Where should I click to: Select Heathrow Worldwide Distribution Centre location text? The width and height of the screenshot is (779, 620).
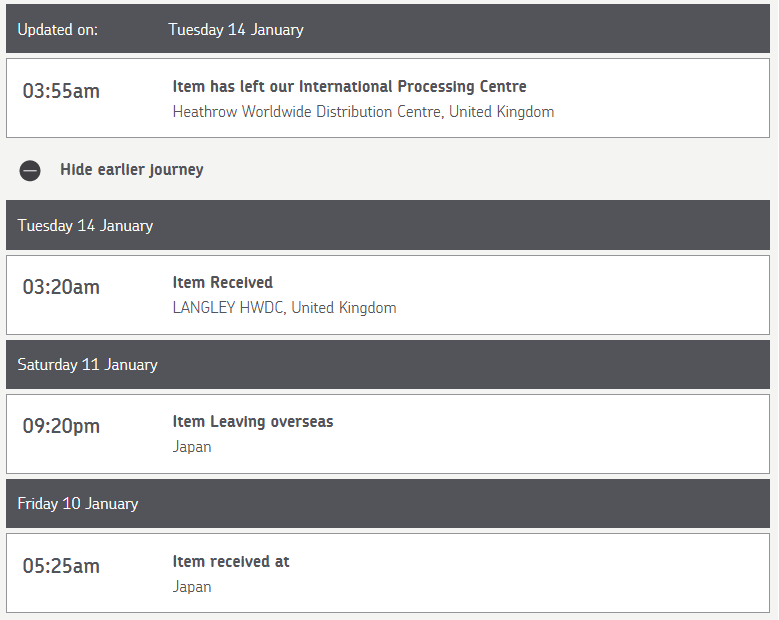363,112
